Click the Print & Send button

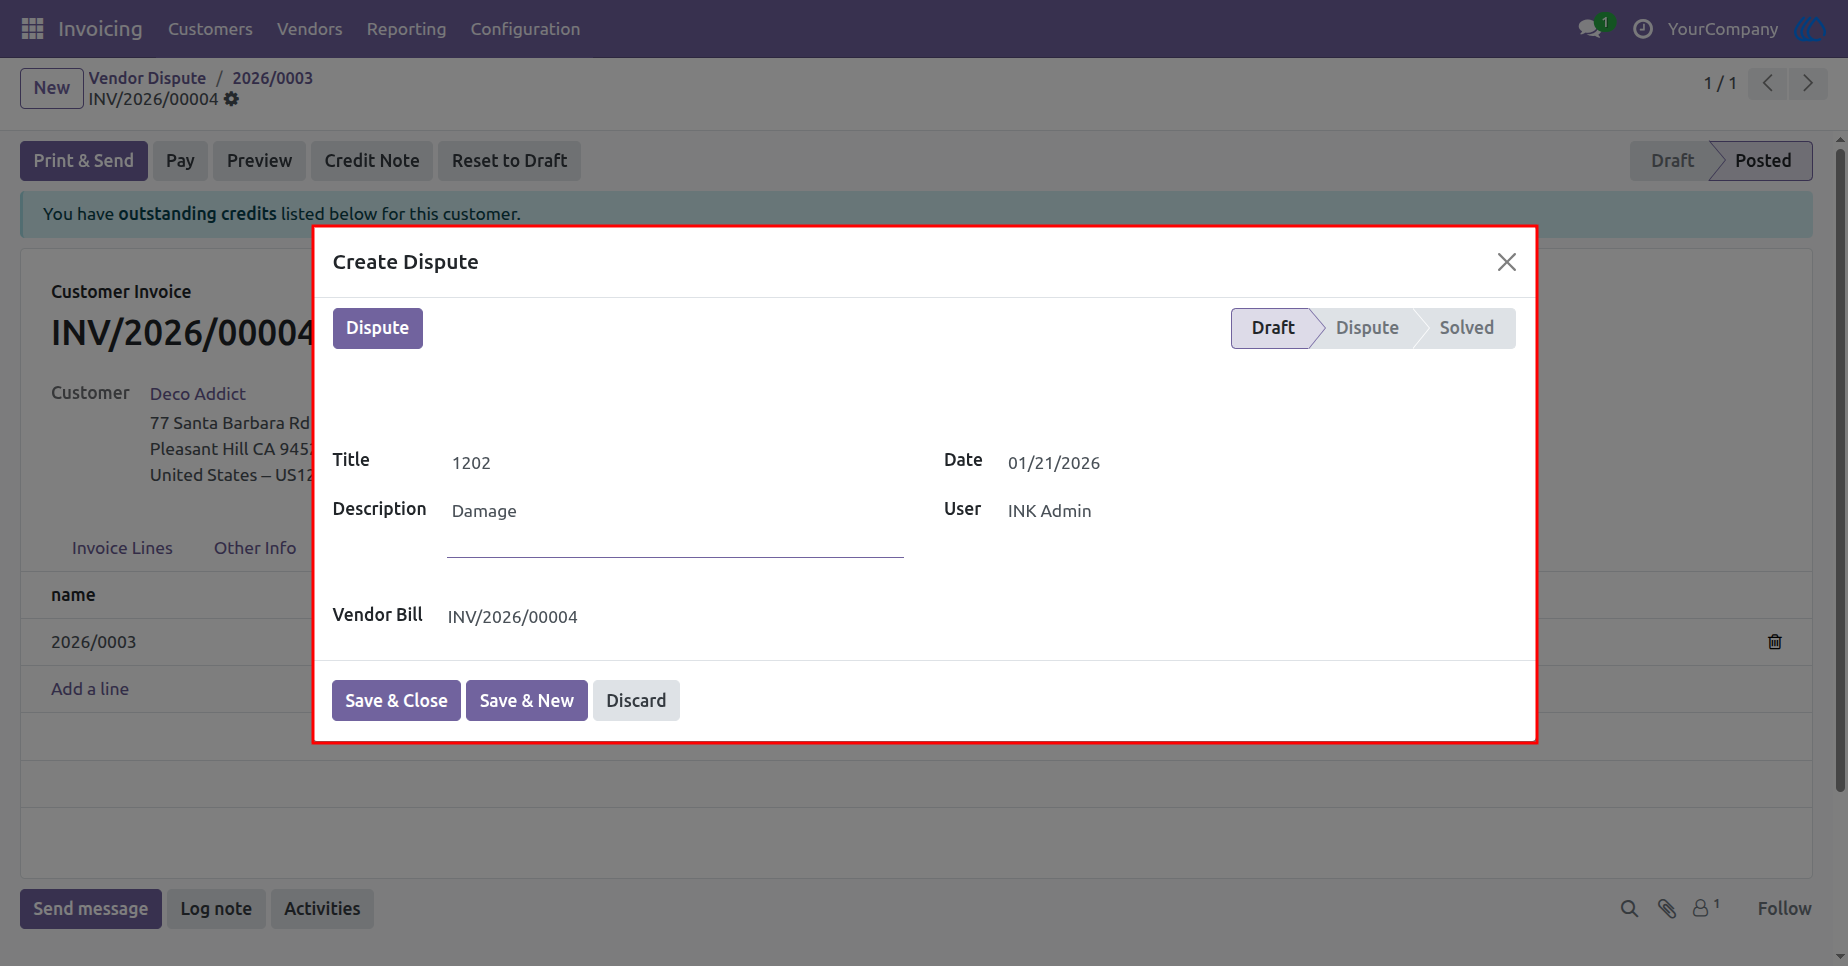[84, 161]
